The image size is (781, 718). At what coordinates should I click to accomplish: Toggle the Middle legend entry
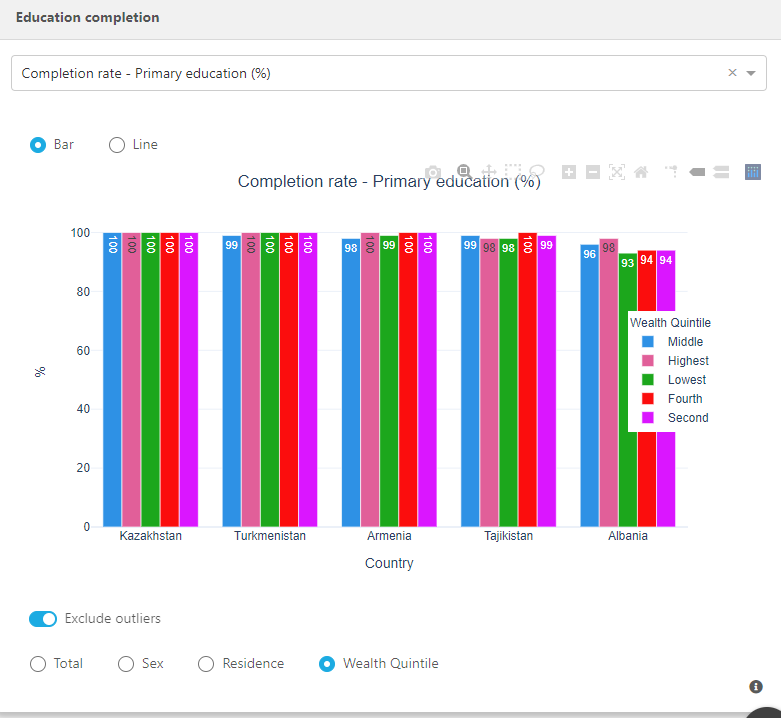[x=671, y=342]
